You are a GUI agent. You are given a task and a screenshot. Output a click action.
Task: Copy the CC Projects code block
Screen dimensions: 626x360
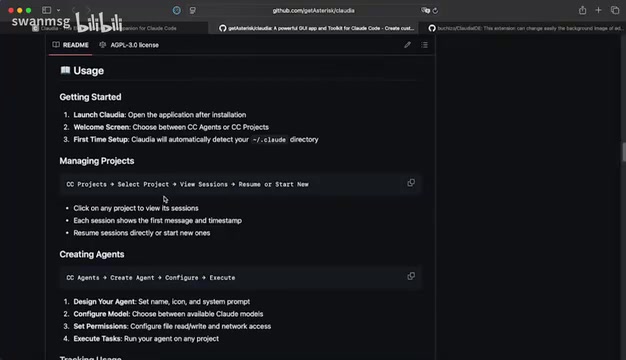coord(411,183)
